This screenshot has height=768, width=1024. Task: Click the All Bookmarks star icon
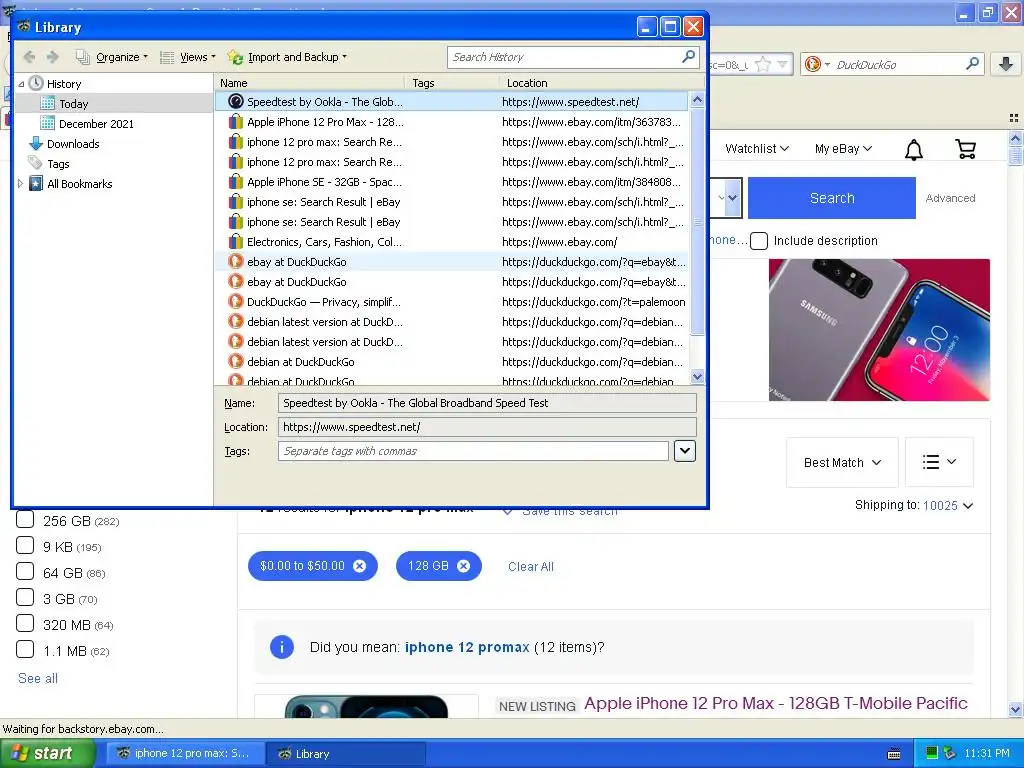(x=36, y=184)
